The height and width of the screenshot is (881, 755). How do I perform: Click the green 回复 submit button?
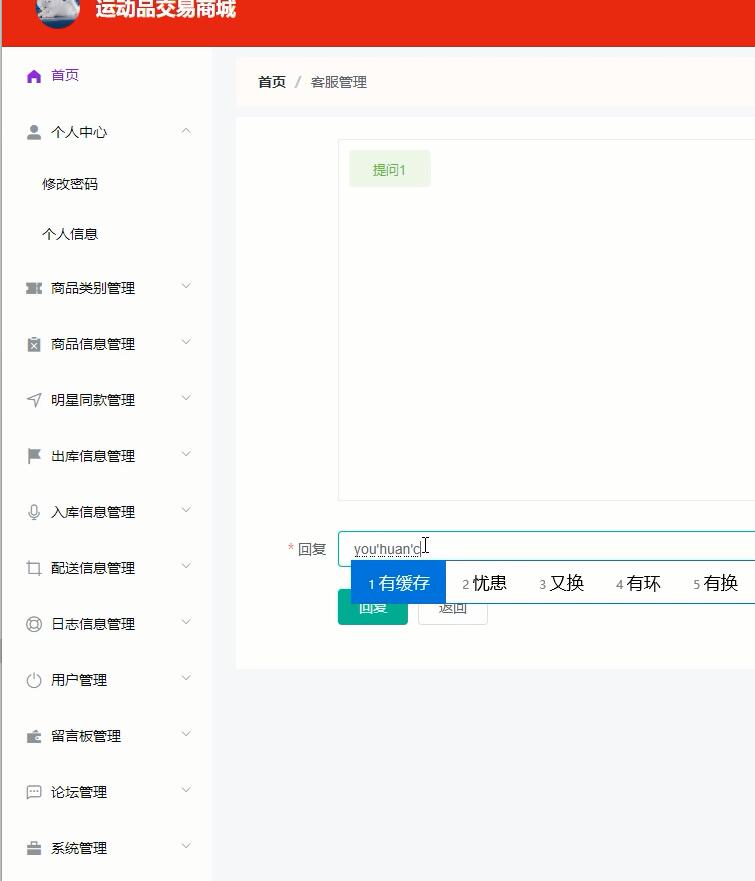(x=373, y=607)
